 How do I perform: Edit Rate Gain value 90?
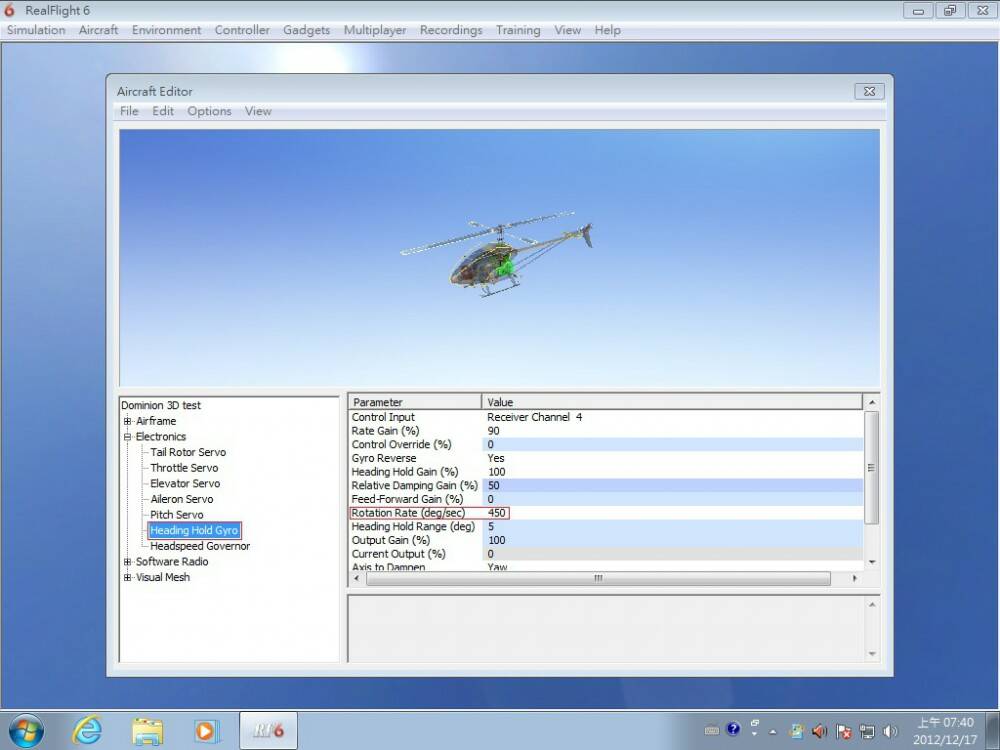[x=672, y=431]
